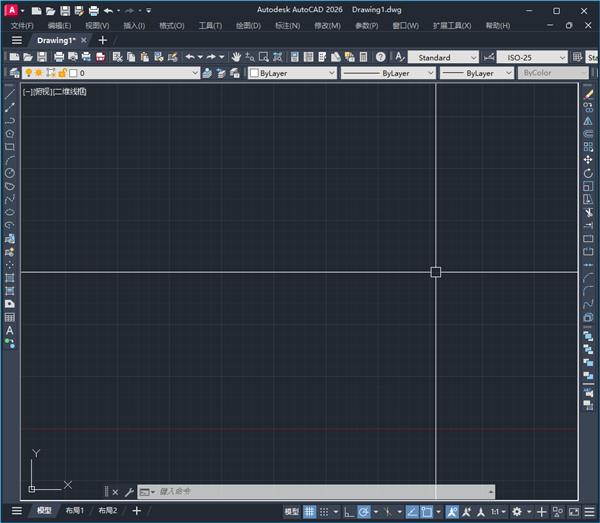Click the viewport view label controls
The image size is (600, 523).
(x=55, y=92)
